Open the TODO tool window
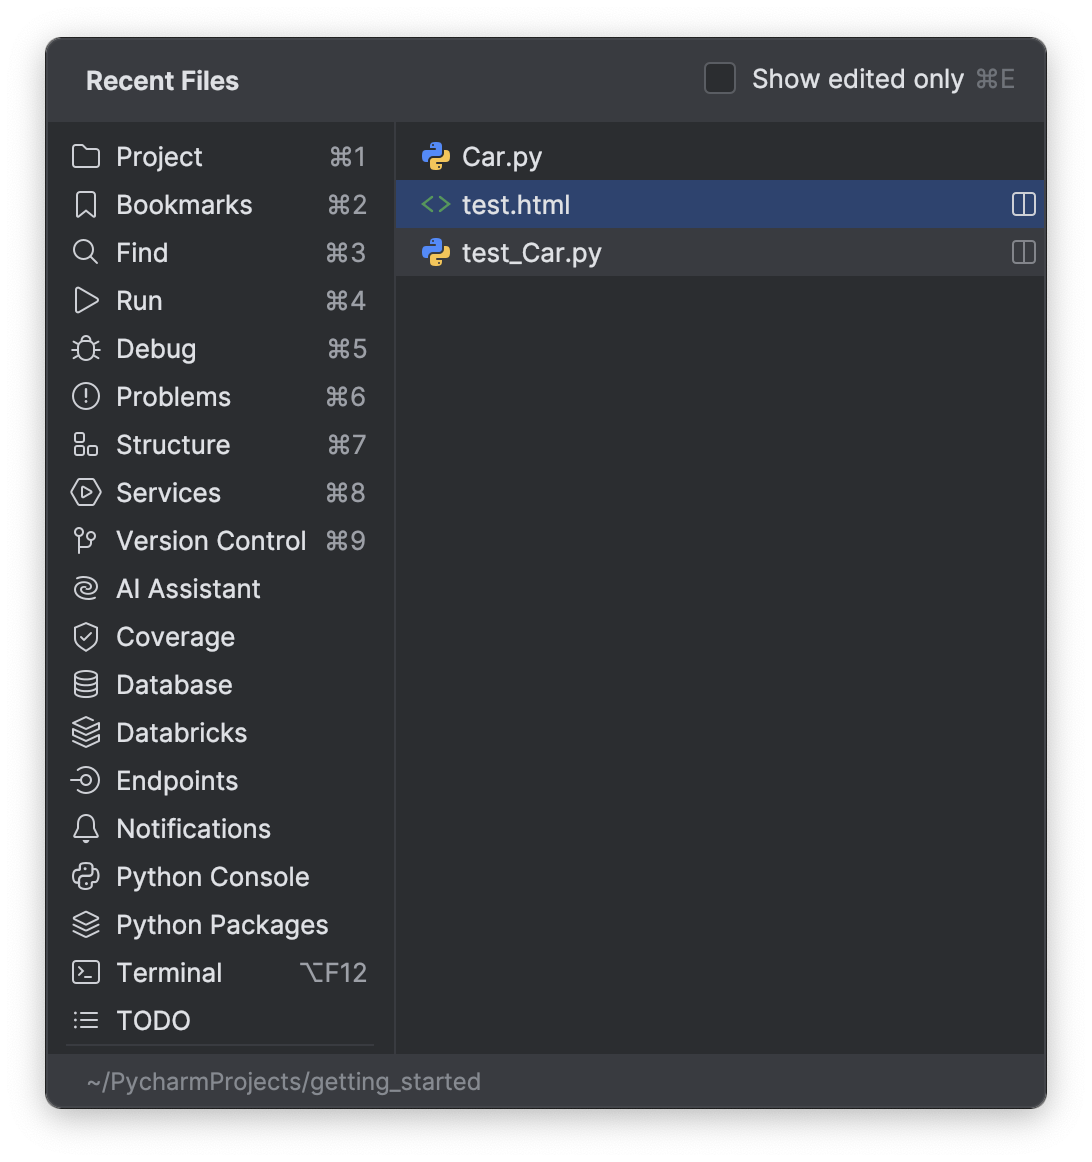The width and height of the screenshot is (1092, 1162). 153,1021
